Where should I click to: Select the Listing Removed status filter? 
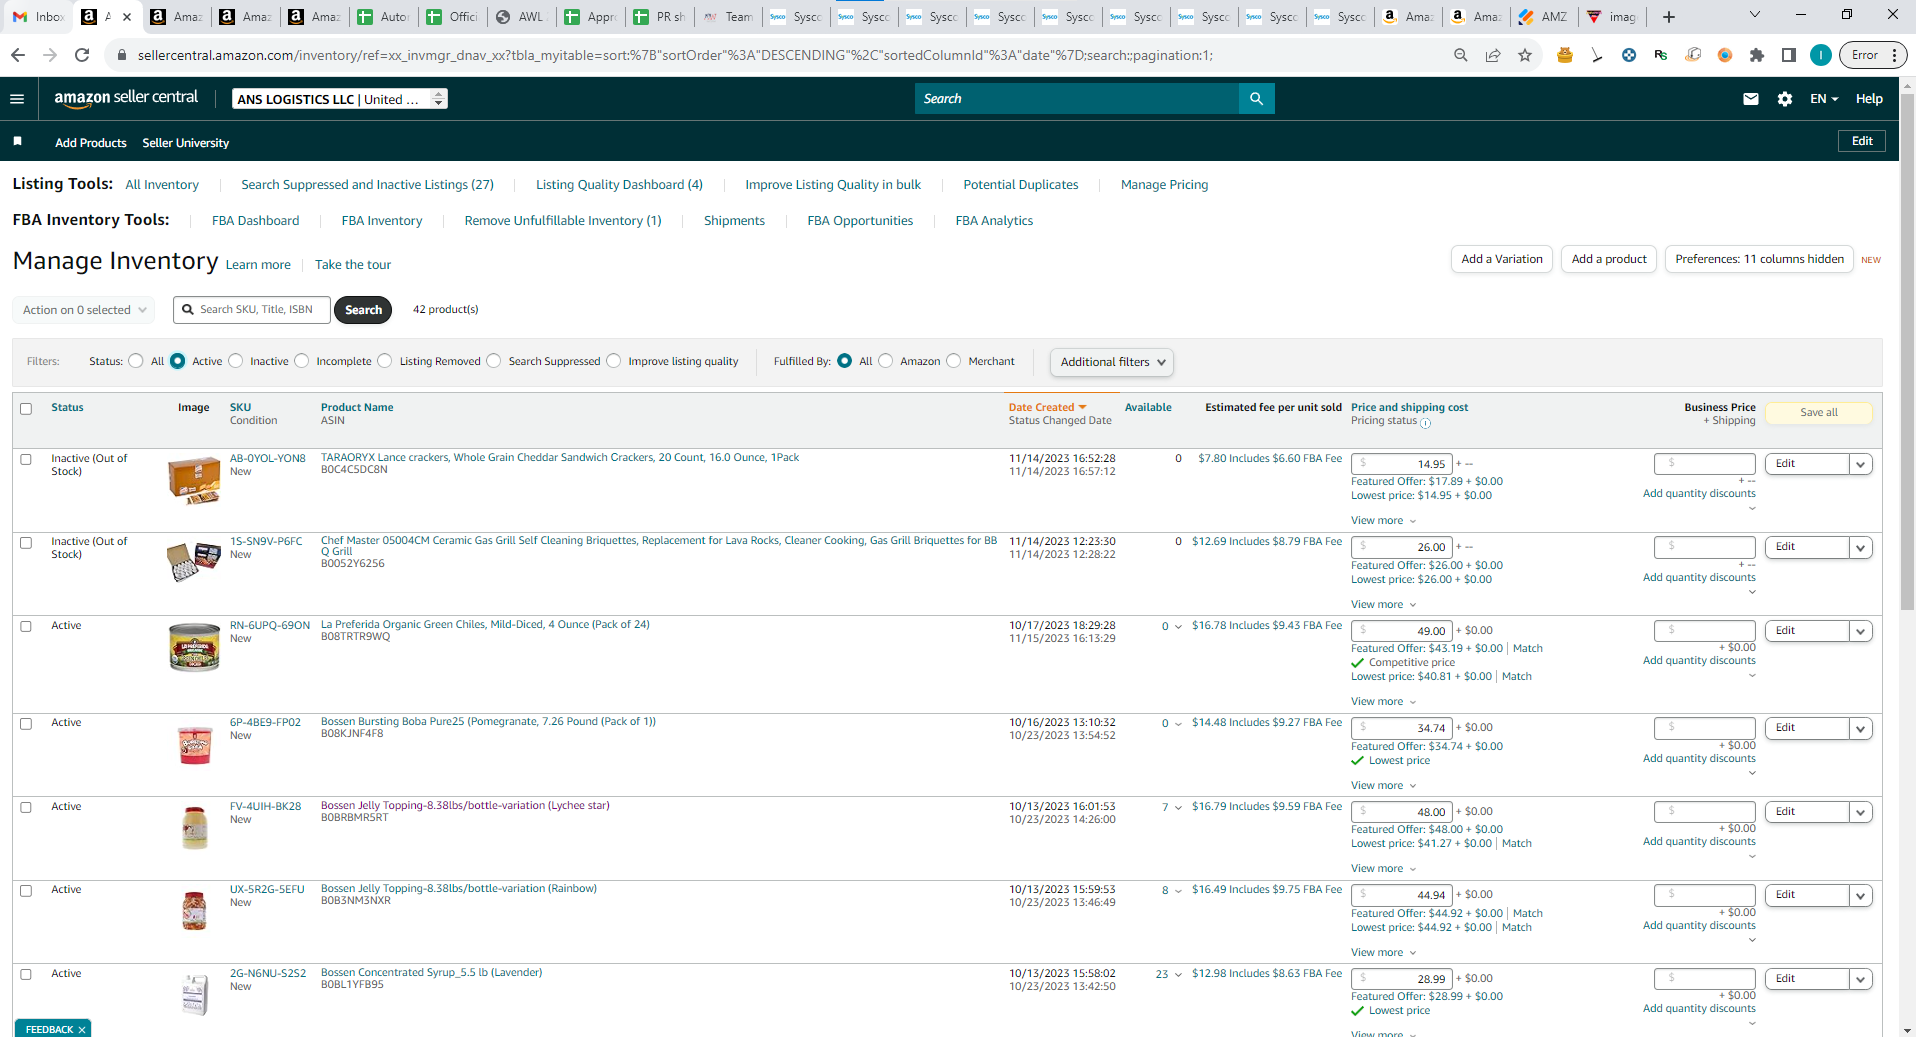point(385,361)
